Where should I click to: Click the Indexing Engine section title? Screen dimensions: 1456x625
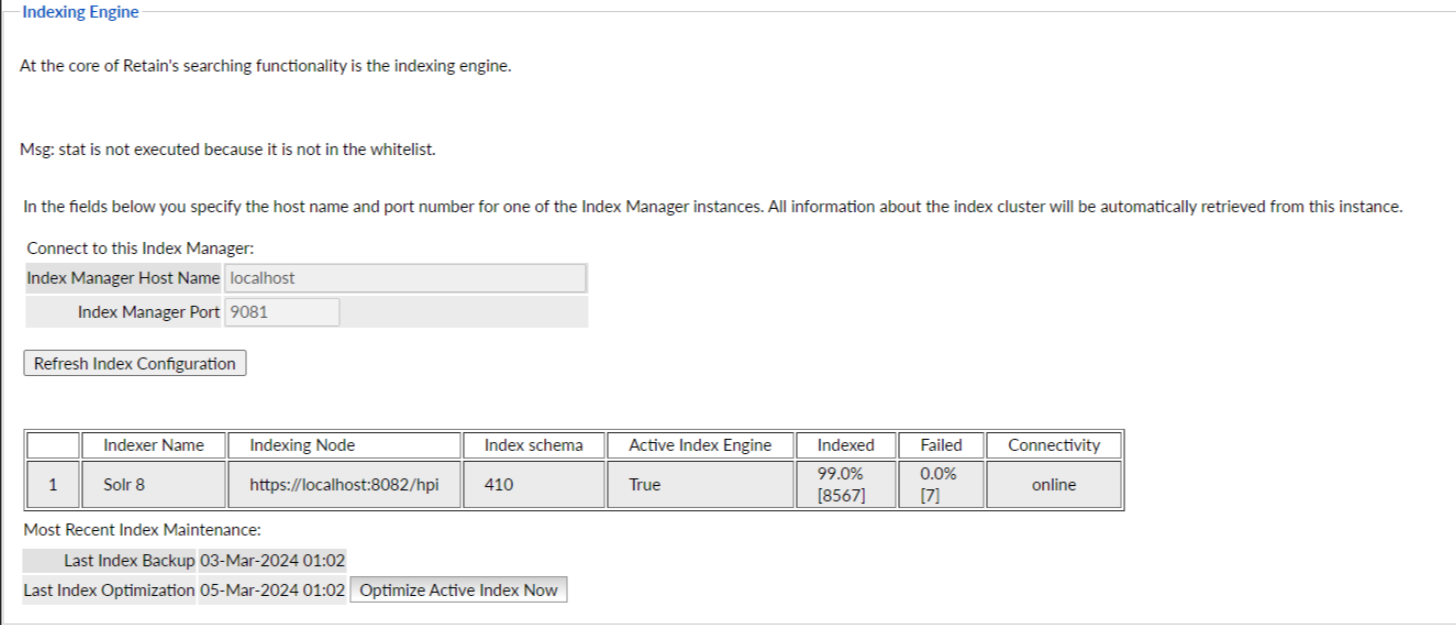[x=80, y=13]
